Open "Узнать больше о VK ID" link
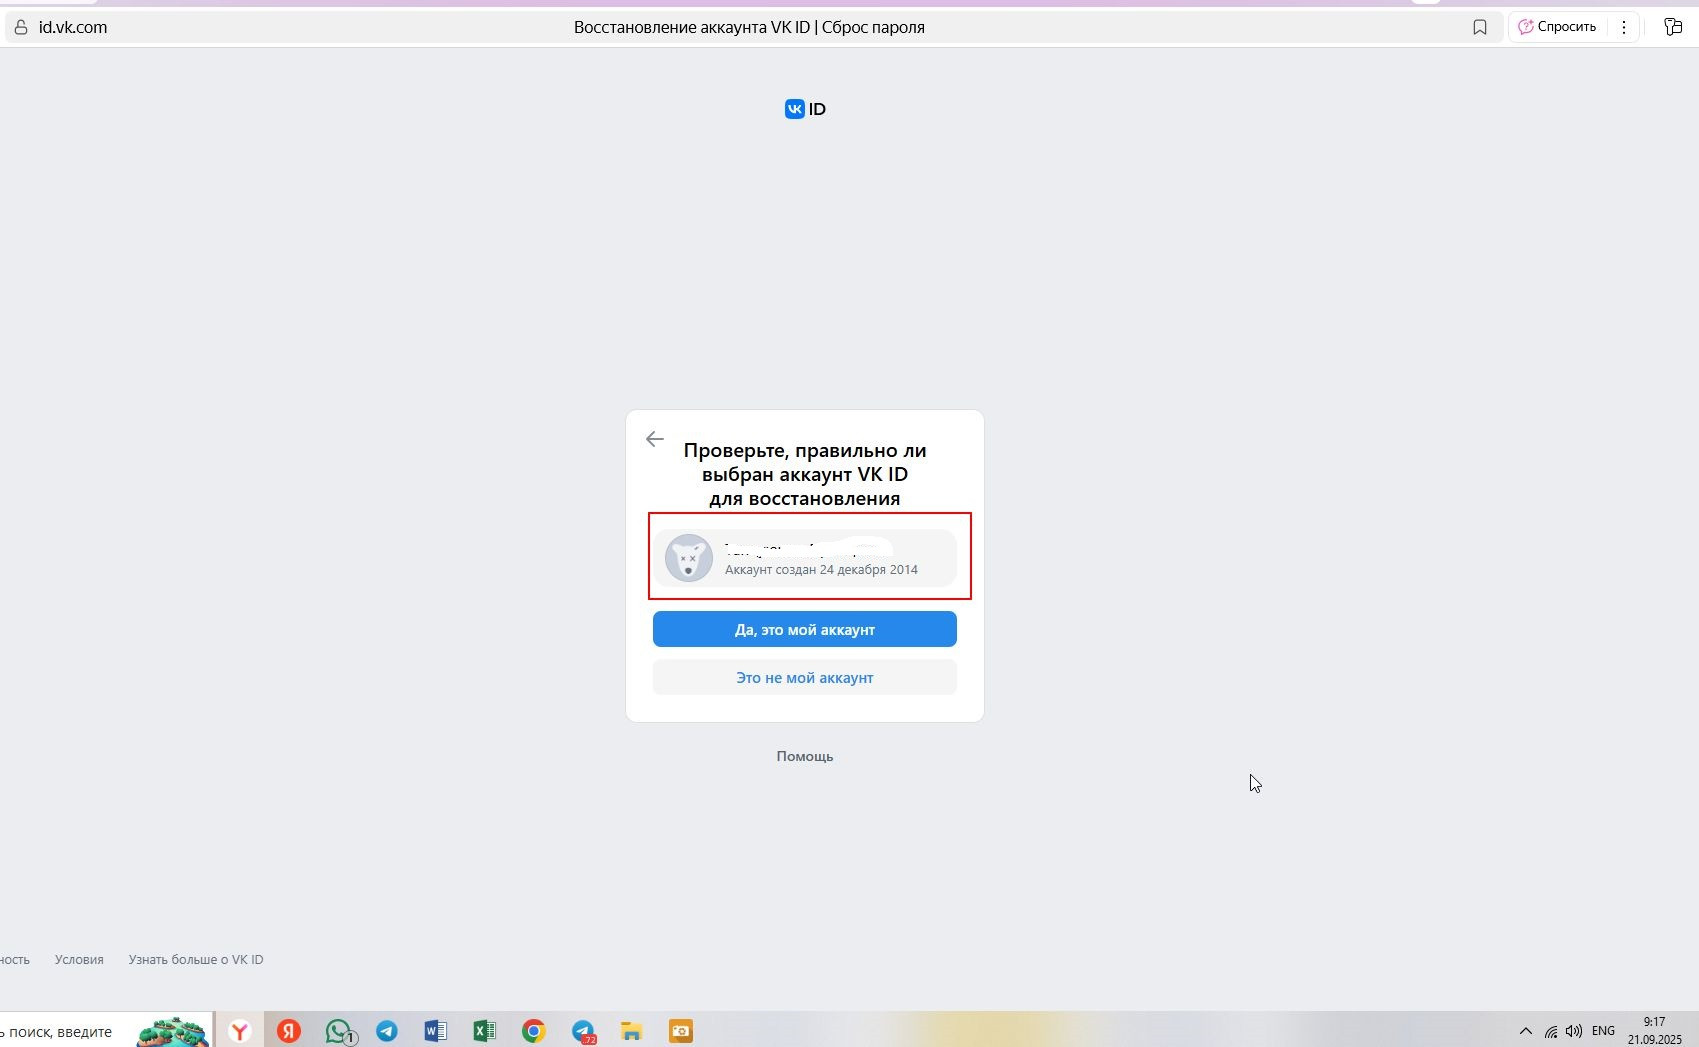 point(196,960)
